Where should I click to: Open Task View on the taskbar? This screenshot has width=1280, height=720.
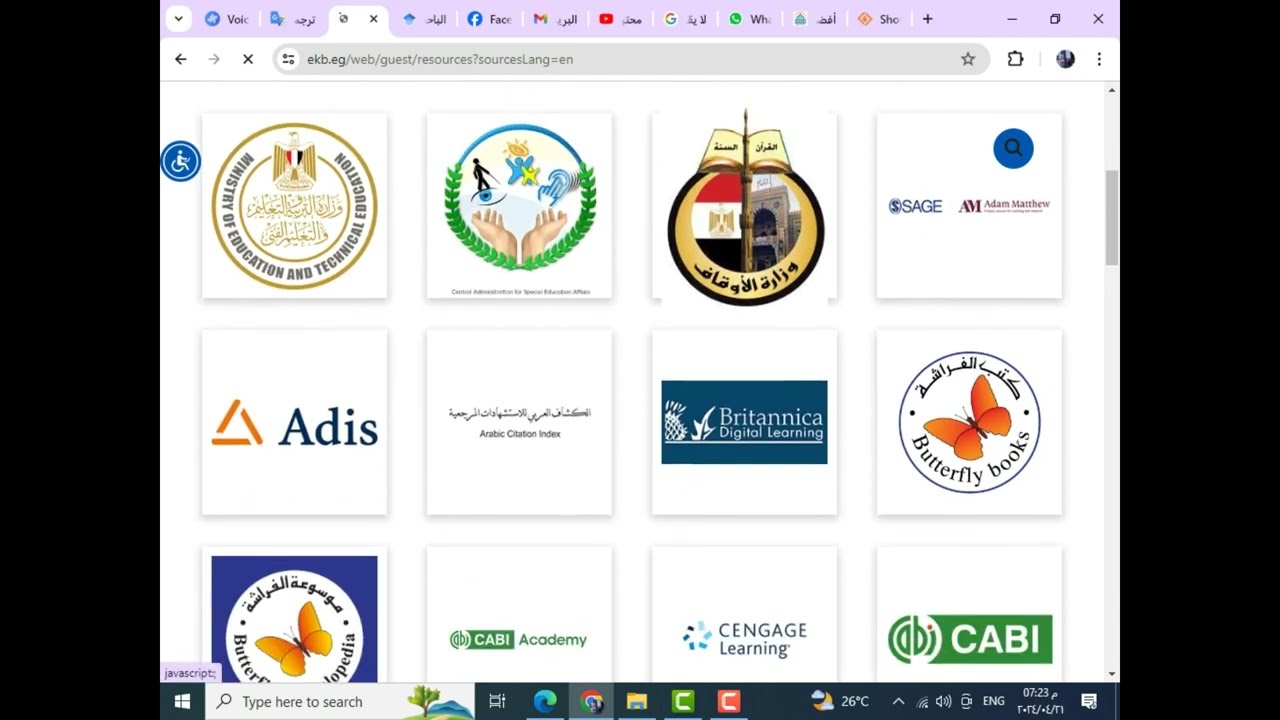pyautogui.click(x=497, y=702)
